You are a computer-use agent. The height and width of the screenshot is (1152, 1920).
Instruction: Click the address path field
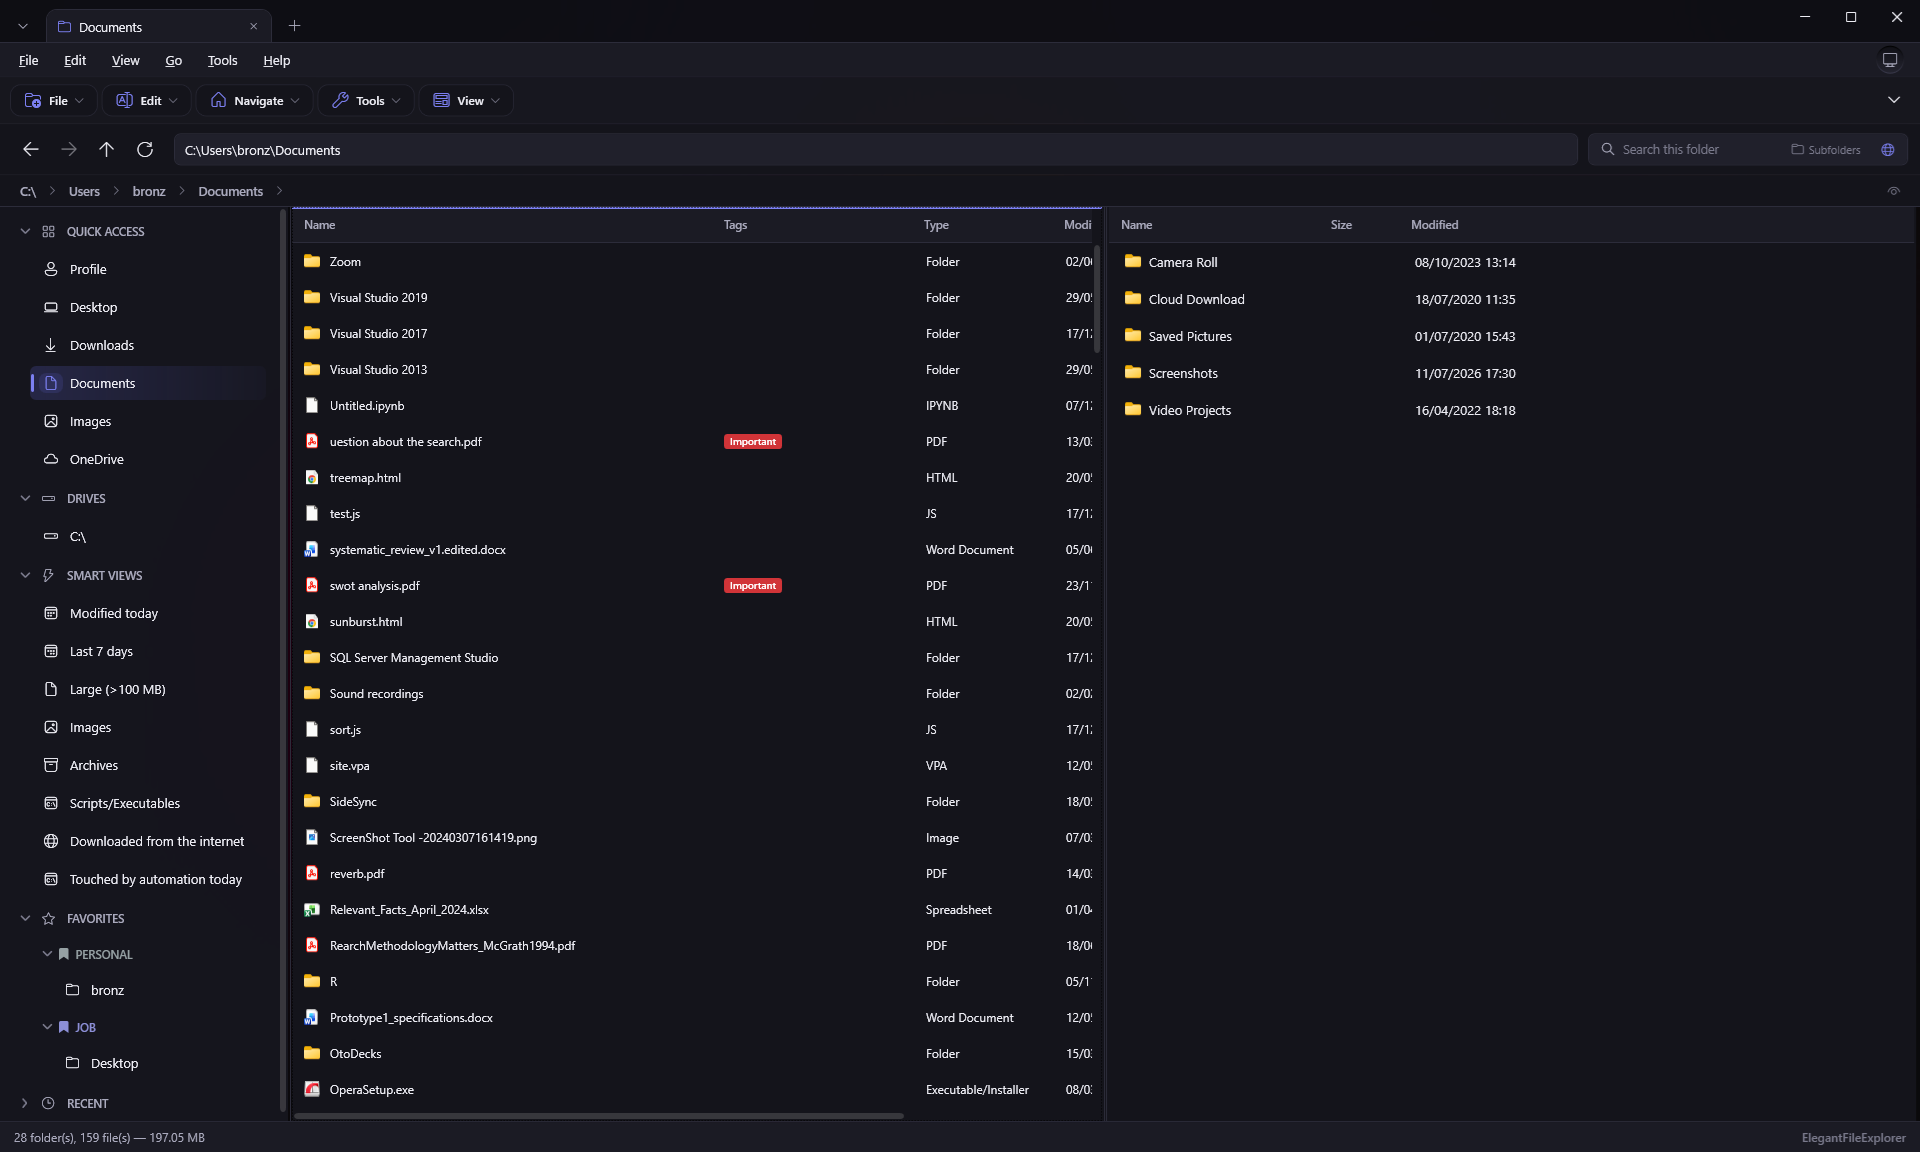(x=875, y=150)
